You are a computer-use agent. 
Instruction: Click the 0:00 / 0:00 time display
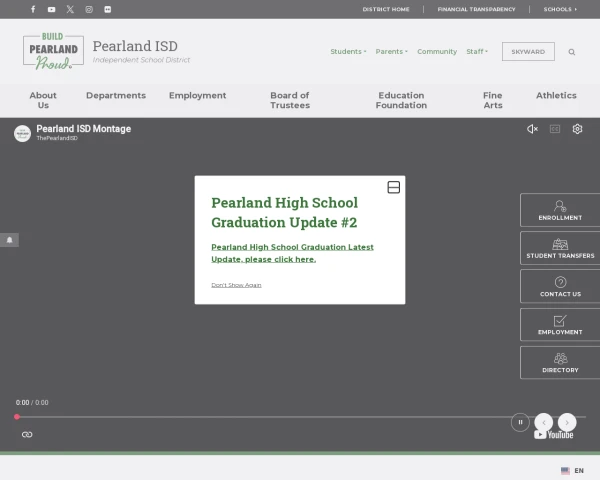coord(32,402)
